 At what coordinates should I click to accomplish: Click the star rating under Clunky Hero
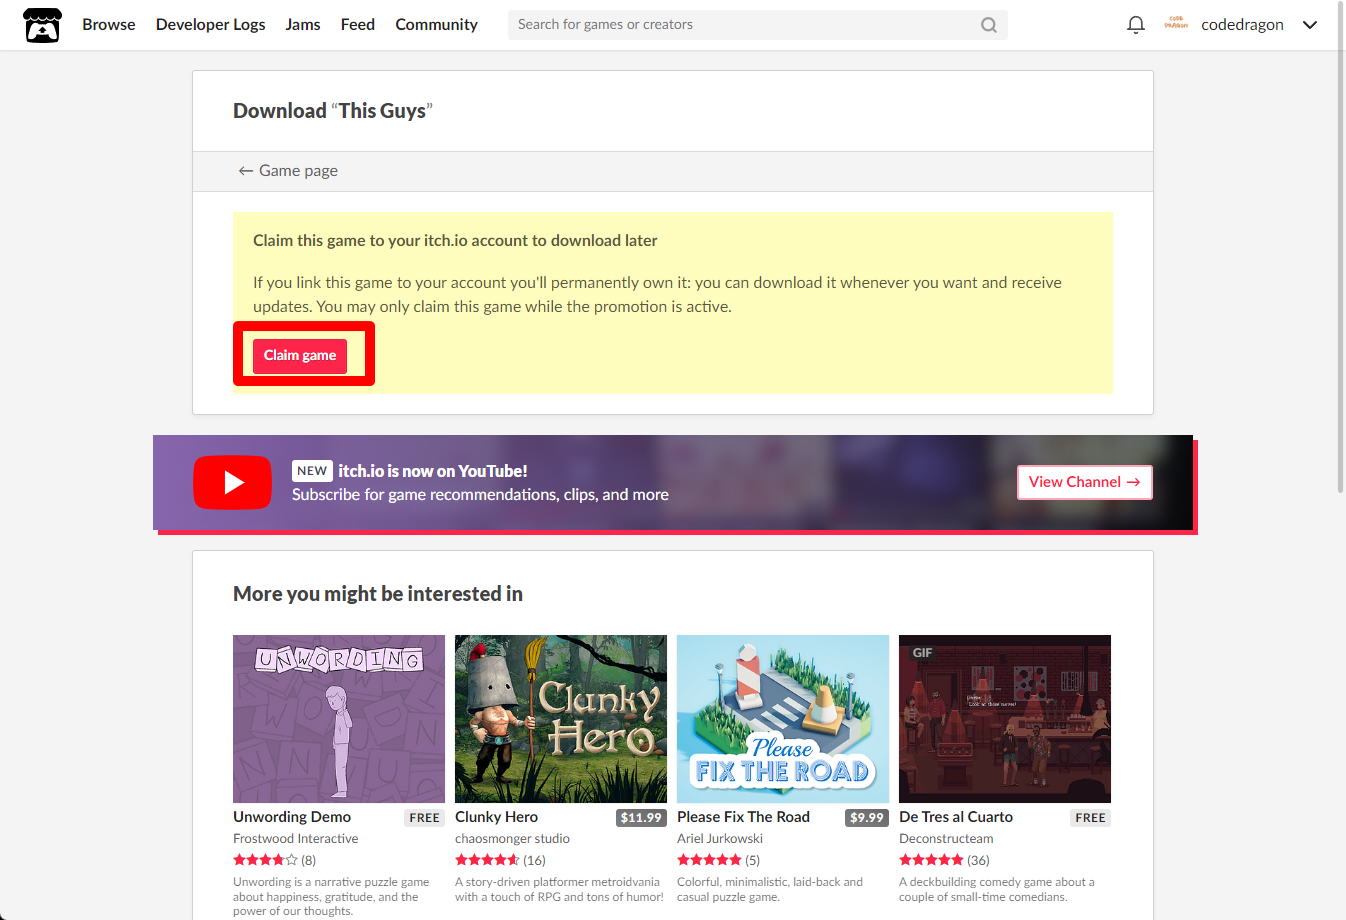pyautogui.click(x=487, y=860)
